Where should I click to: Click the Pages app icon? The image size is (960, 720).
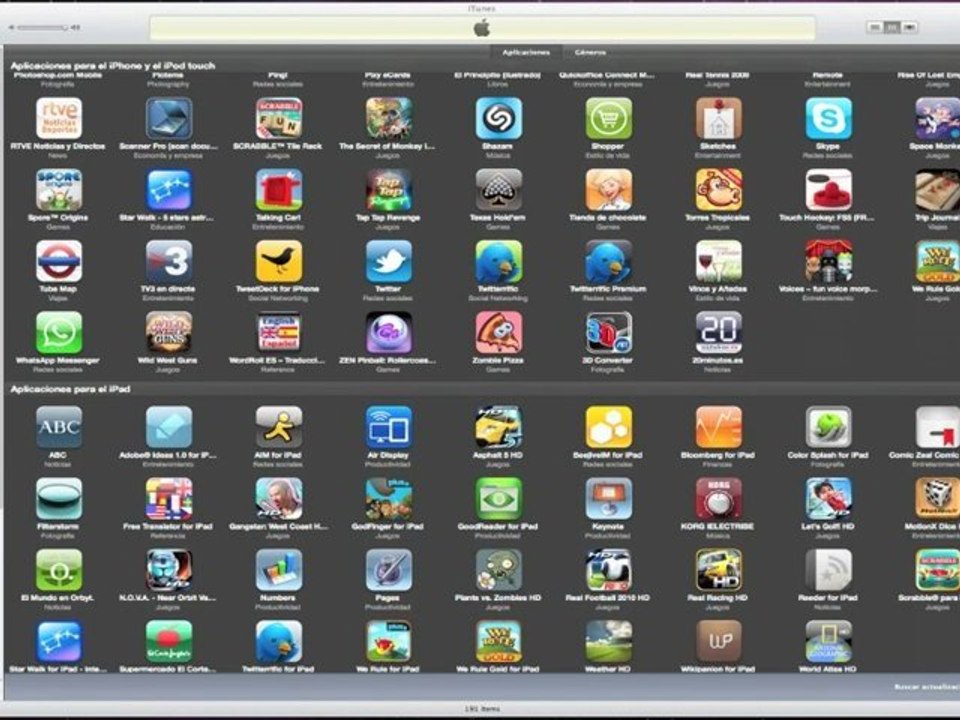click(389, 570)
